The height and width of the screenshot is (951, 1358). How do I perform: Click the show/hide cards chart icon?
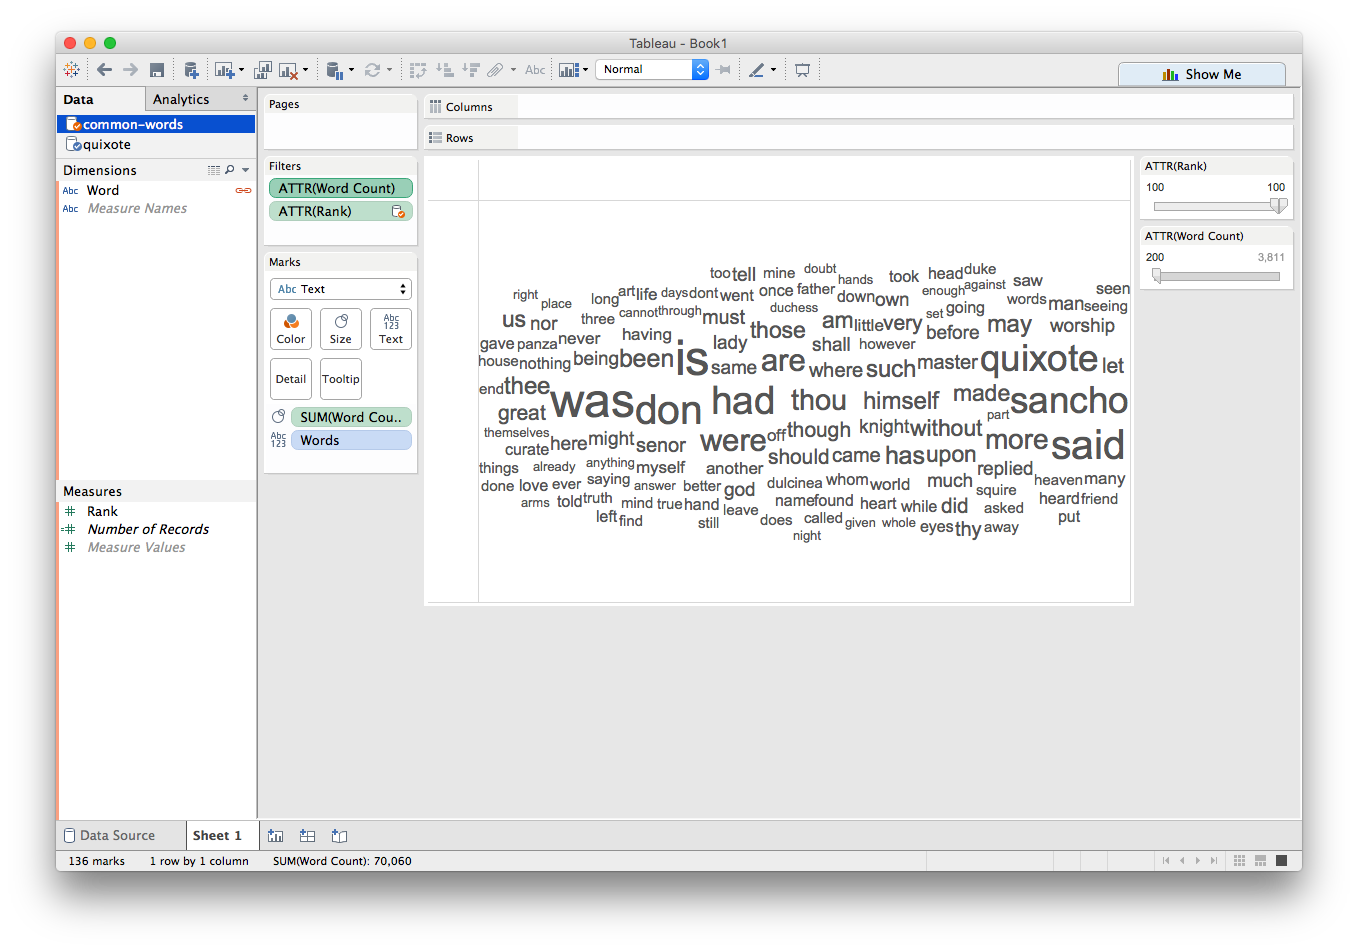(569, 70)
